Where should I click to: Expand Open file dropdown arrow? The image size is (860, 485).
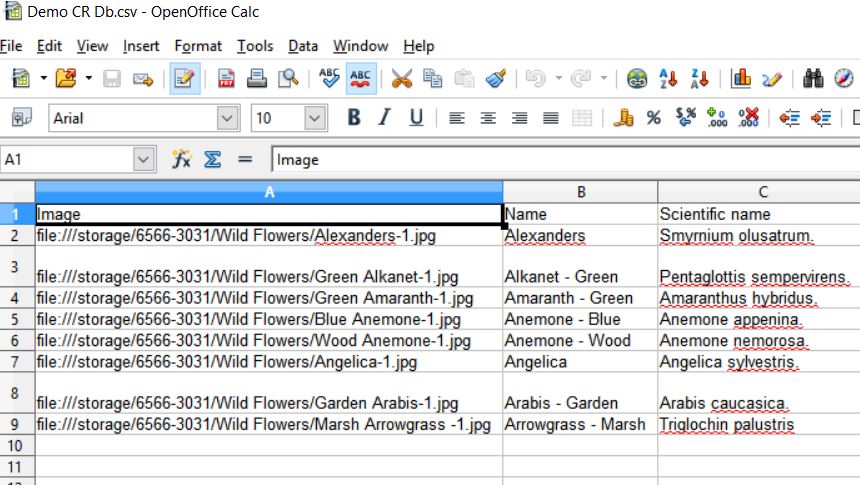tap(88, 78)
